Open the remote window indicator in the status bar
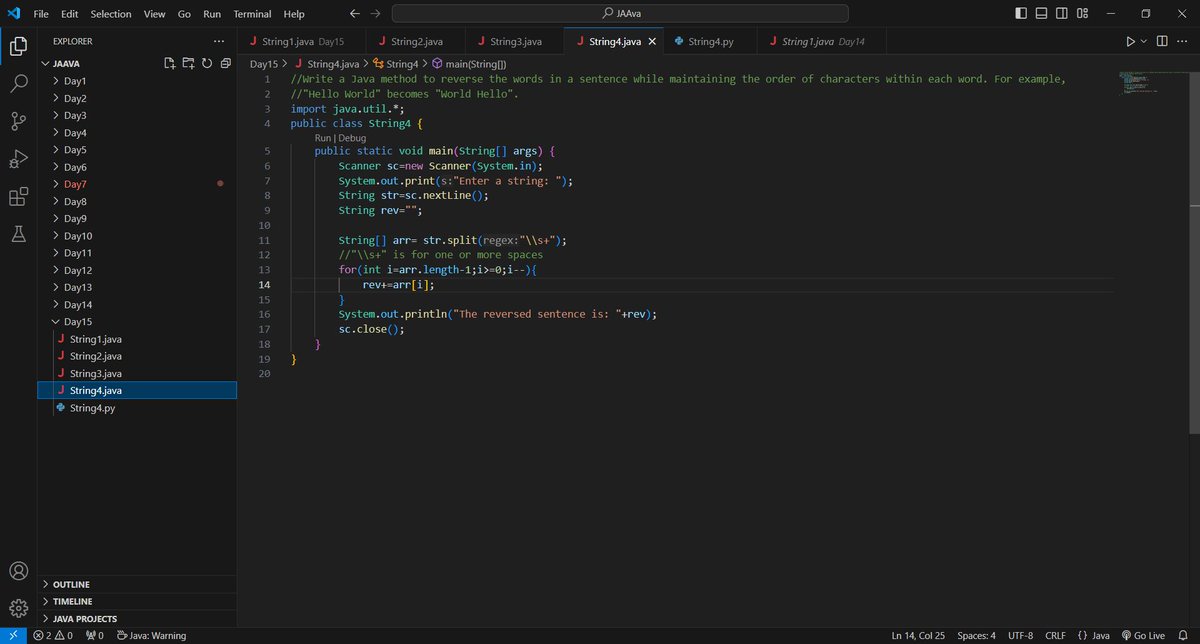This screenshot has height=644, width=1200. 12,635
